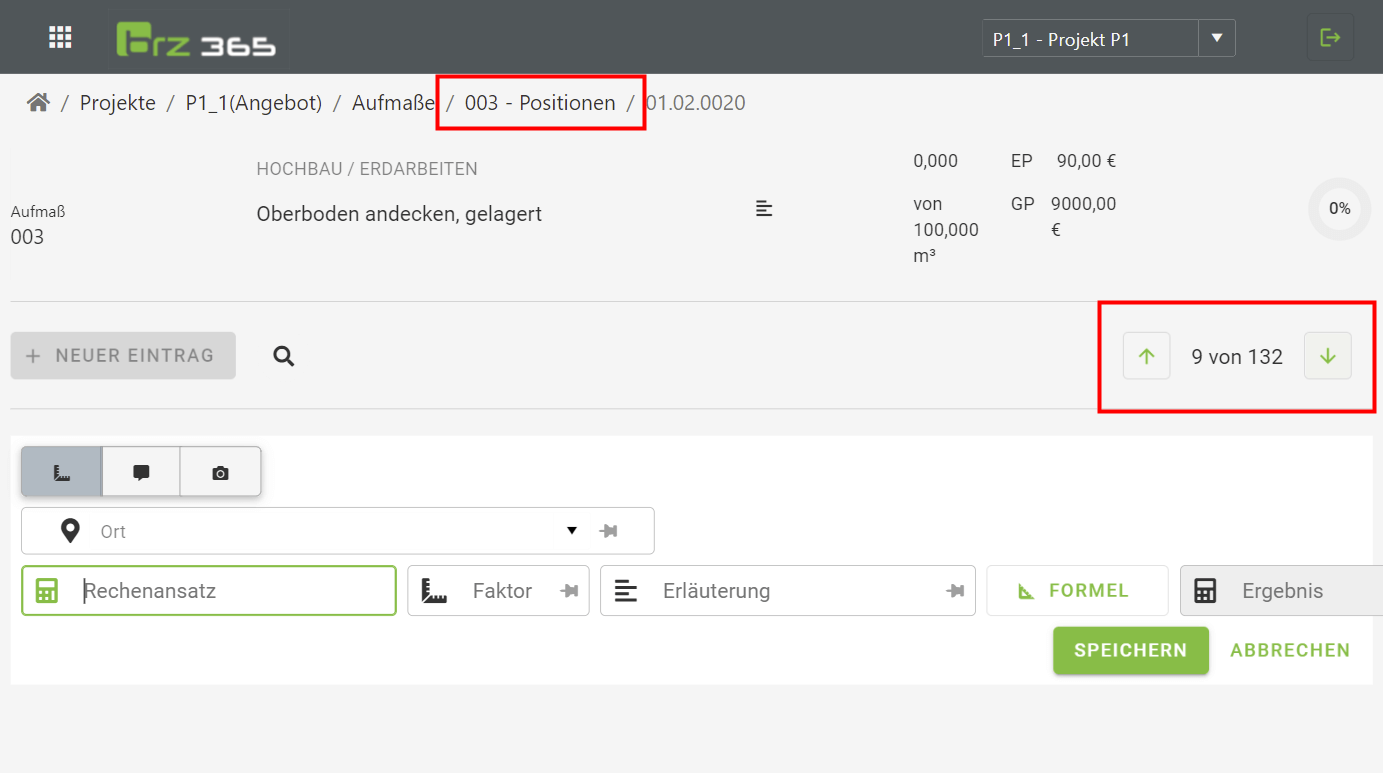Click the BRZ 365 logo
1383x773 pixels.
point(196,39)
